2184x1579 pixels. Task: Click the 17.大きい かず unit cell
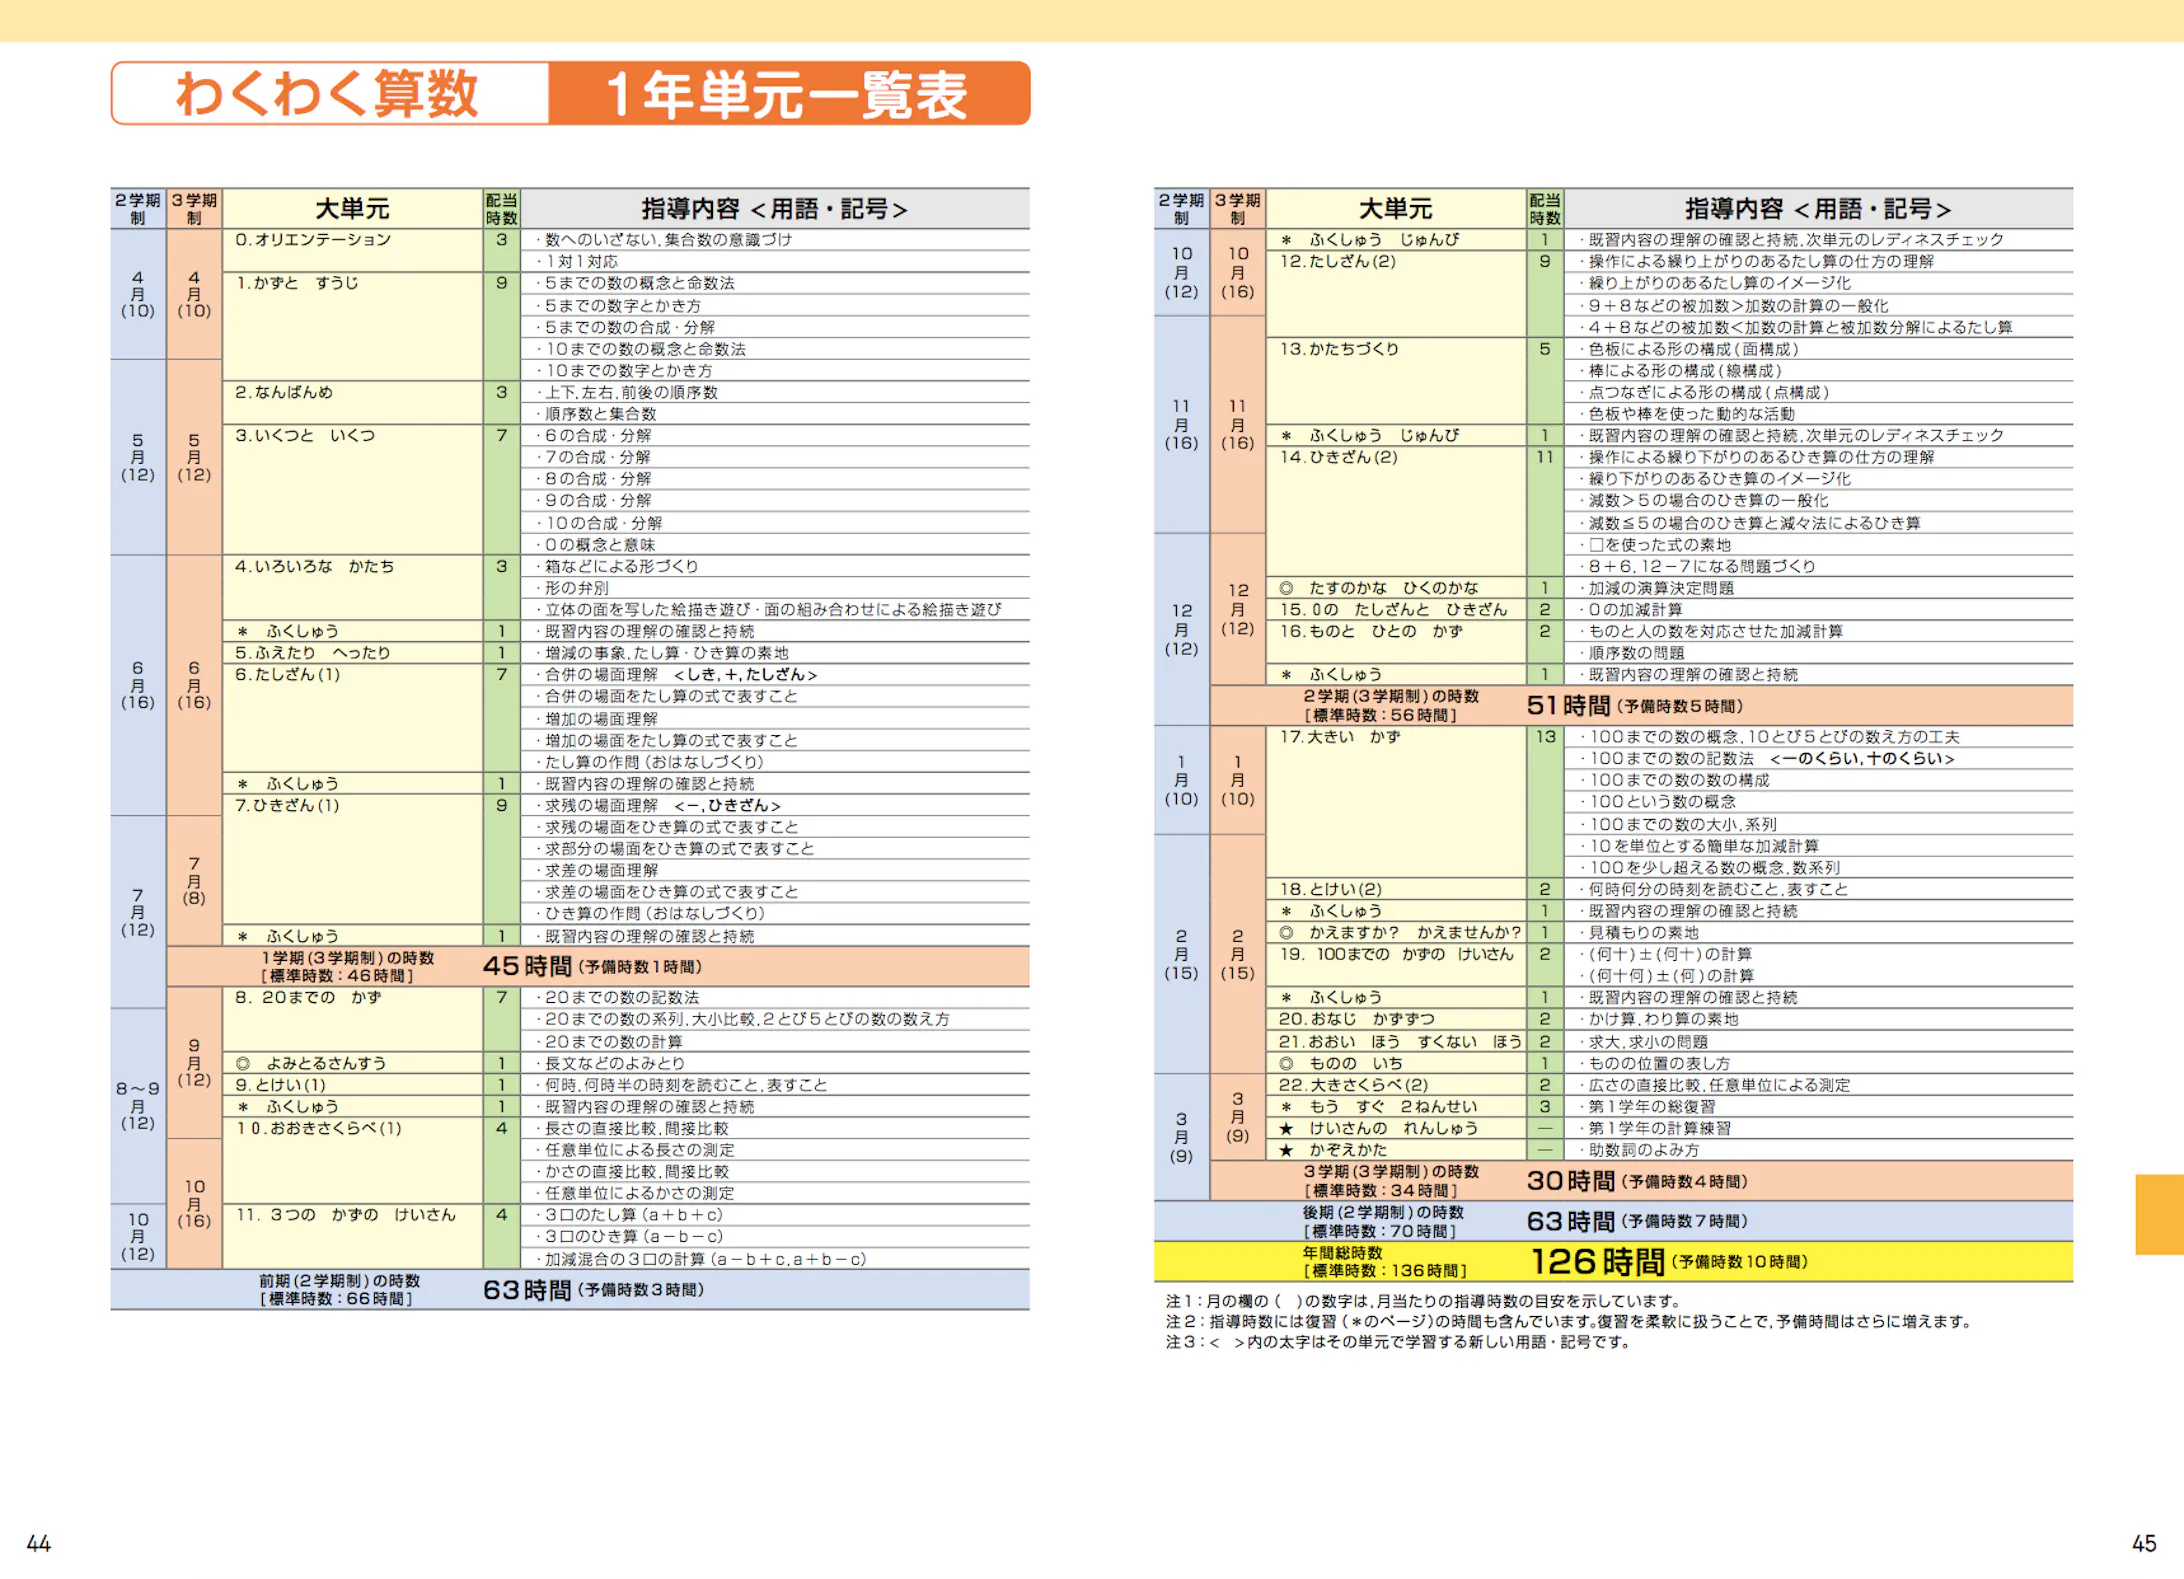click(1338, 738)
